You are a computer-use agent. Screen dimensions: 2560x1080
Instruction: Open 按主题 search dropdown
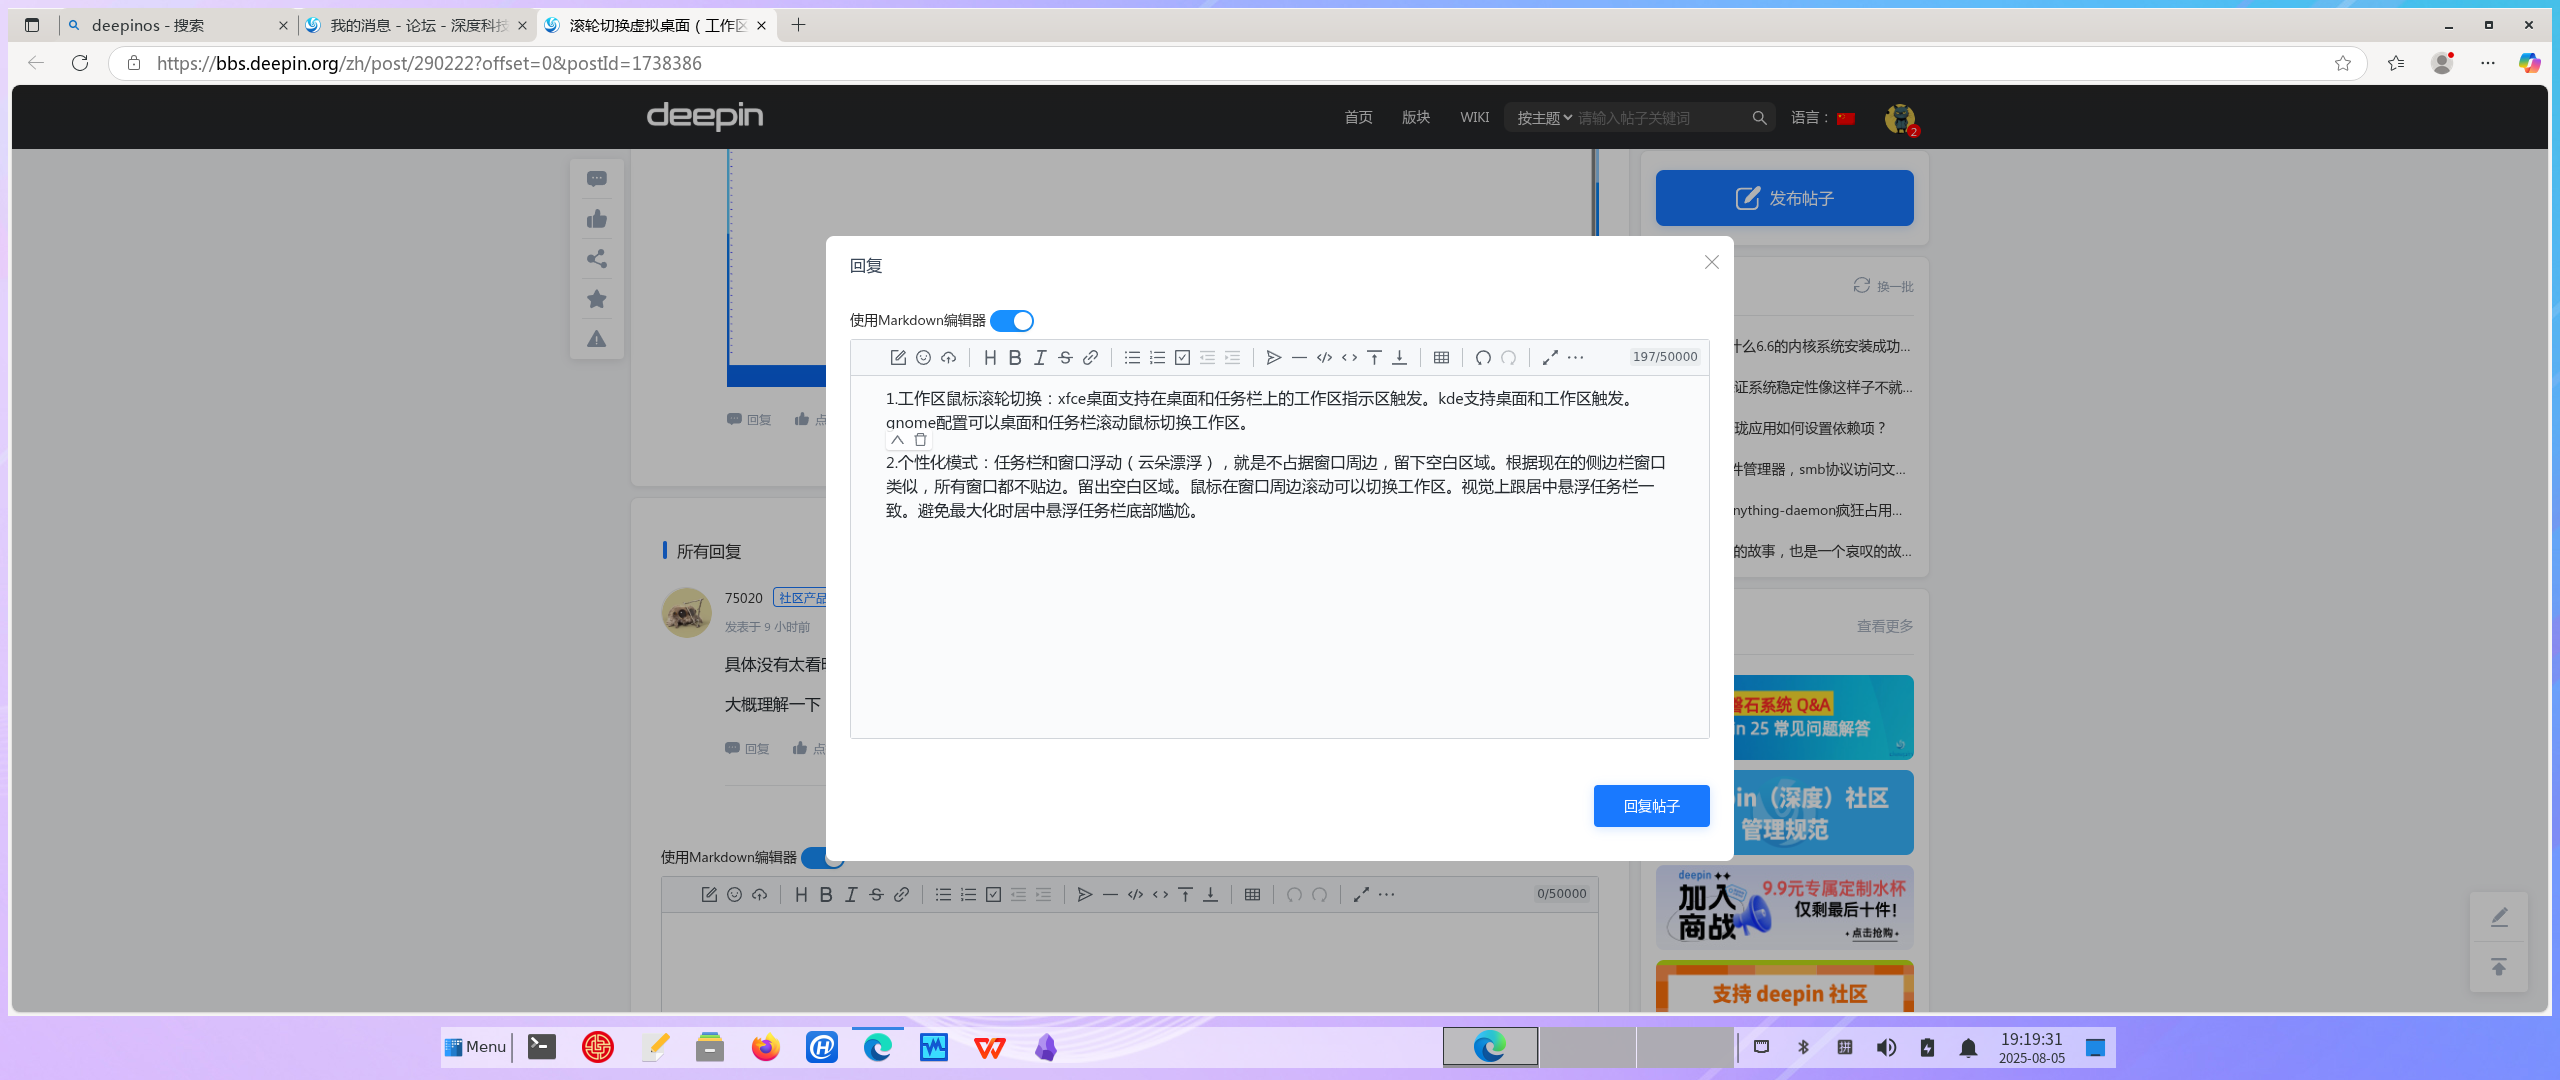point(1544,118)
